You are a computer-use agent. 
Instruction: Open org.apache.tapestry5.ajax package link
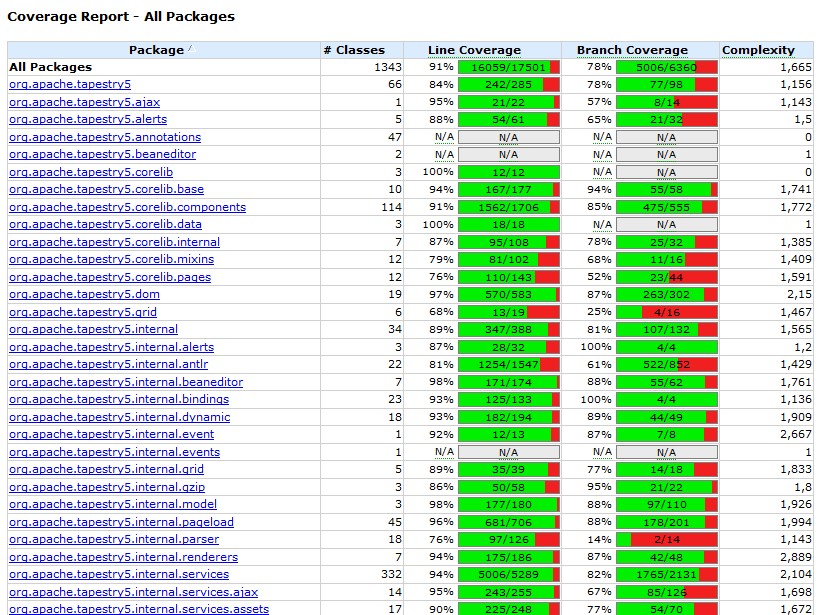click(x=84, y=102)
